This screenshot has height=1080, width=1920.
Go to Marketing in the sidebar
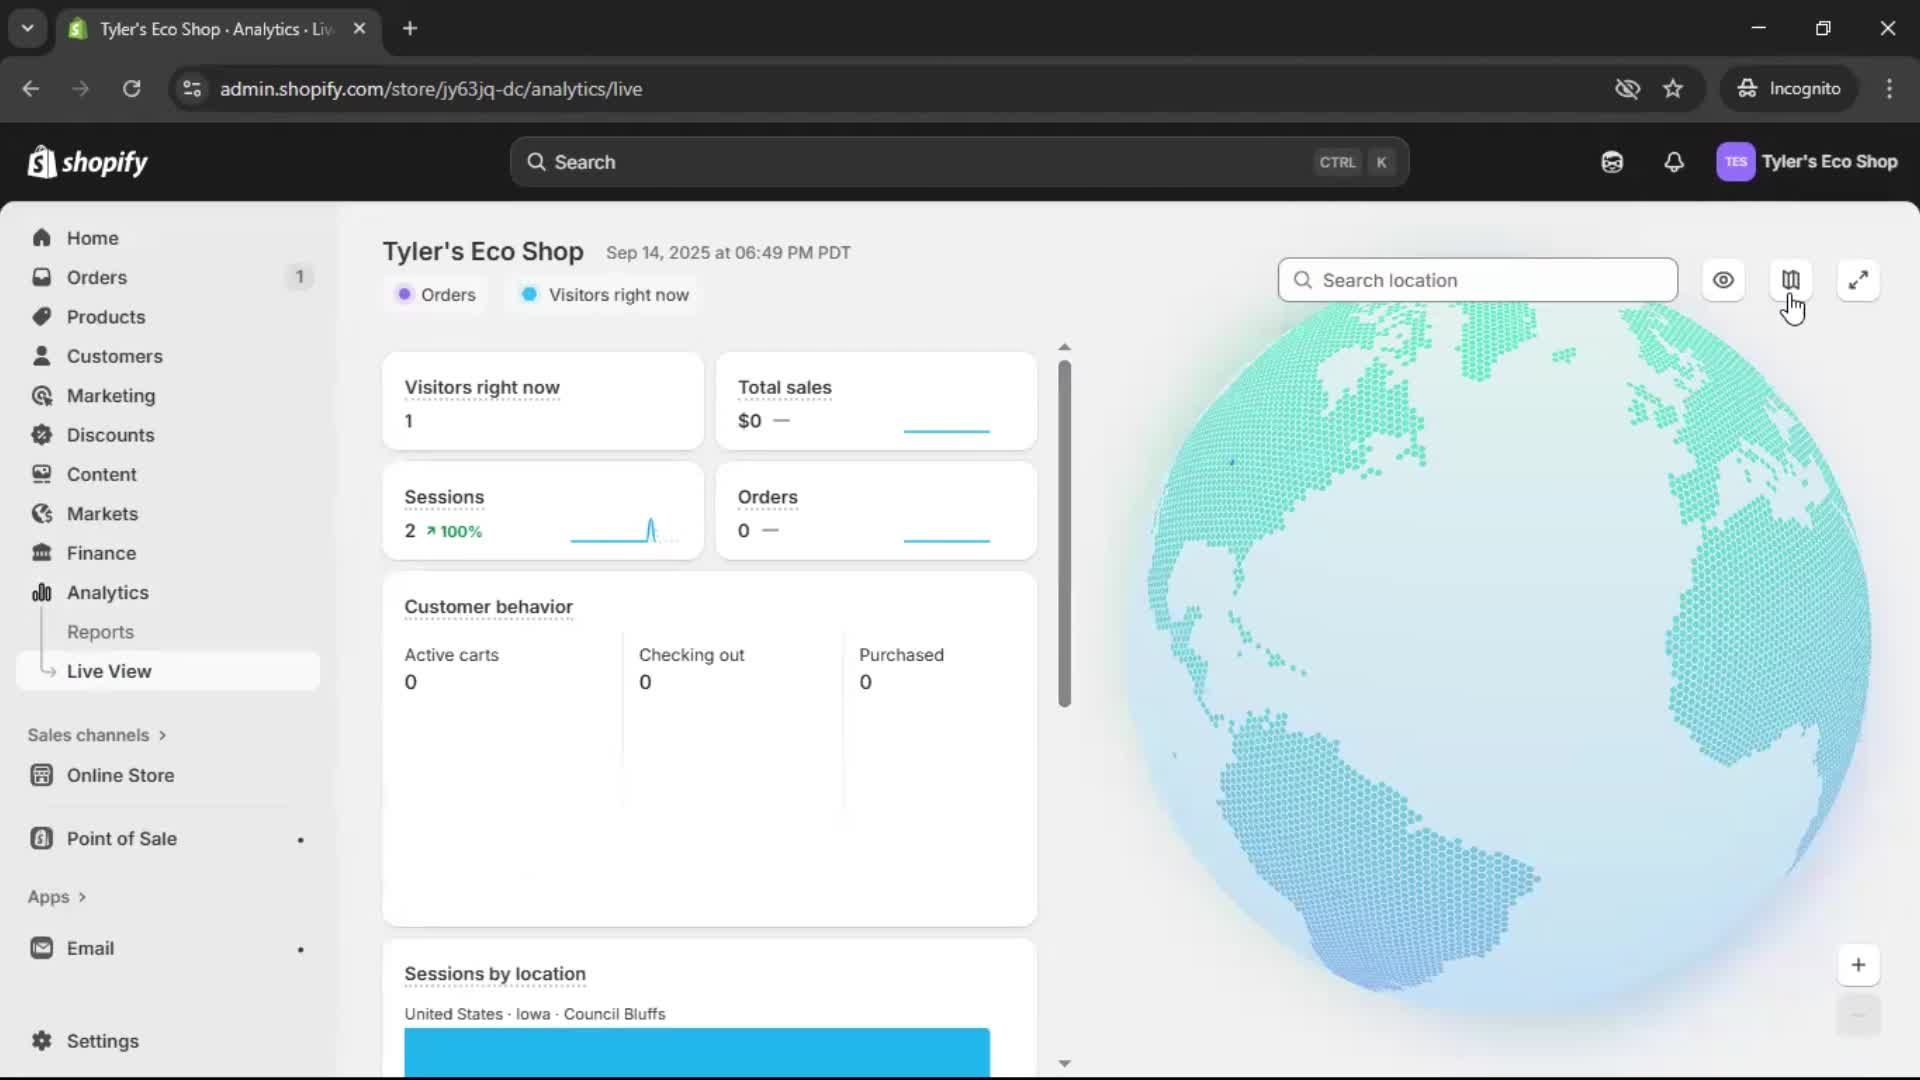(x=110, y=396)
